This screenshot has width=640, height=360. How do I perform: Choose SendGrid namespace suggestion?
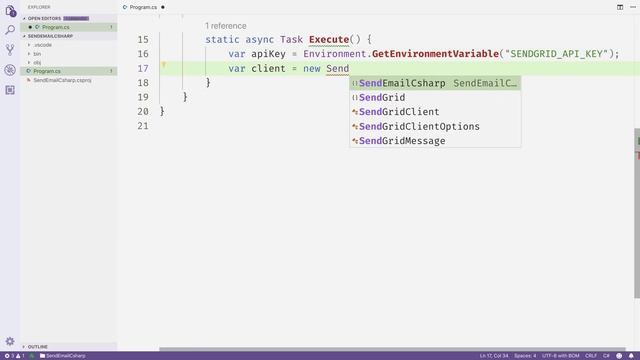(435, 98)
